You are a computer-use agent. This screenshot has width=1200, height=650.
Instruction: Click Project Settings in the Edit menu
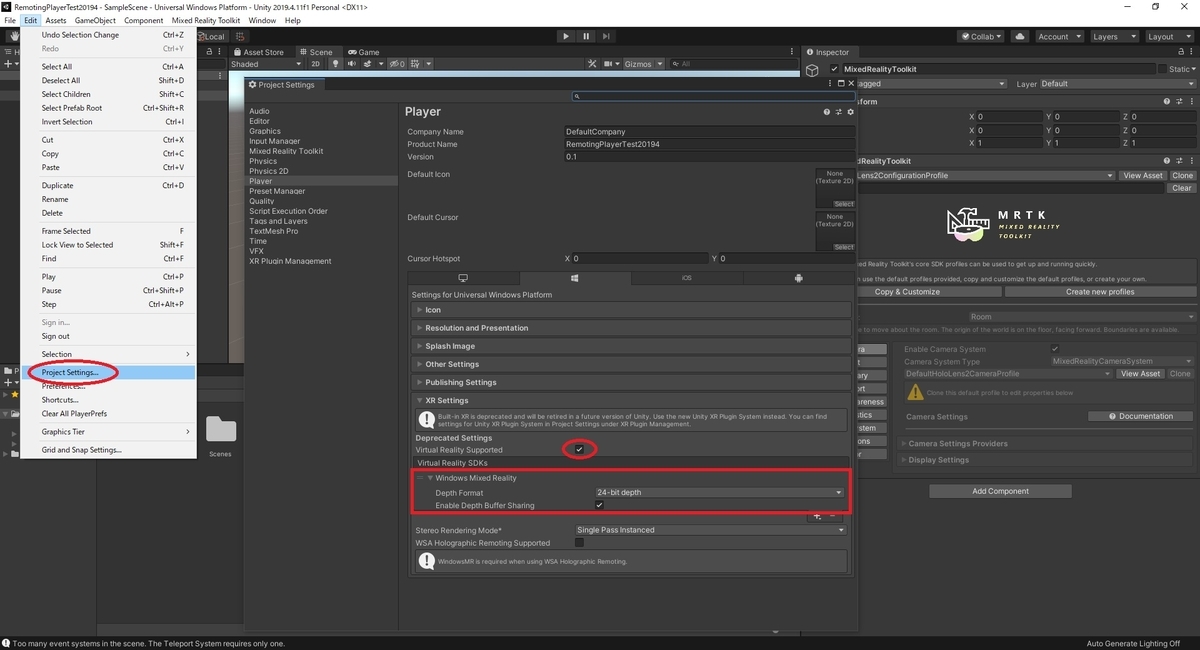[108, 373]
